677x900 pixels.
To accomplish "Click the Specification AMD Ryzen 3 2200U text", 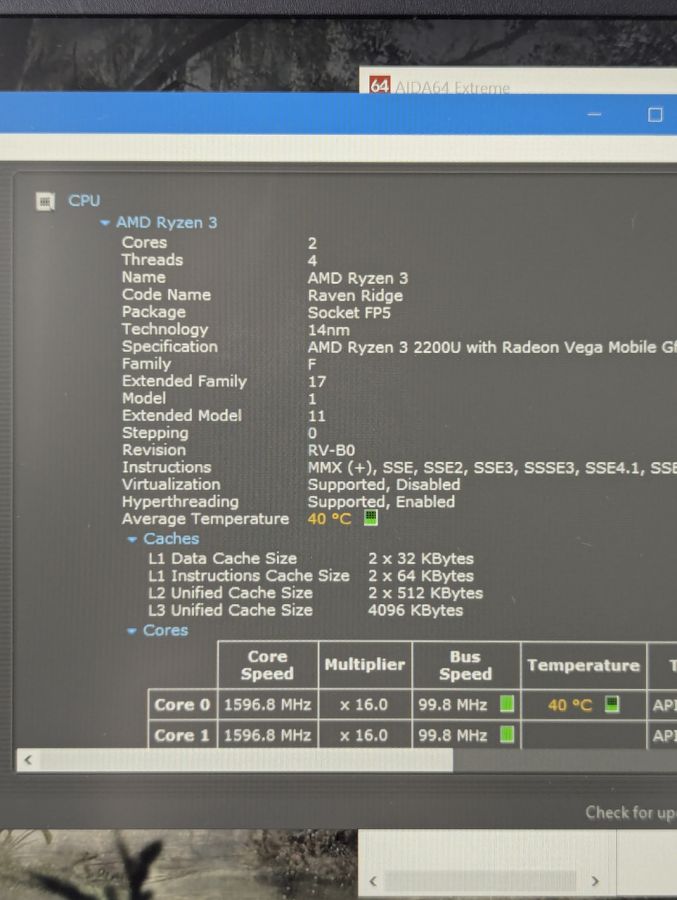I will 492,347.
